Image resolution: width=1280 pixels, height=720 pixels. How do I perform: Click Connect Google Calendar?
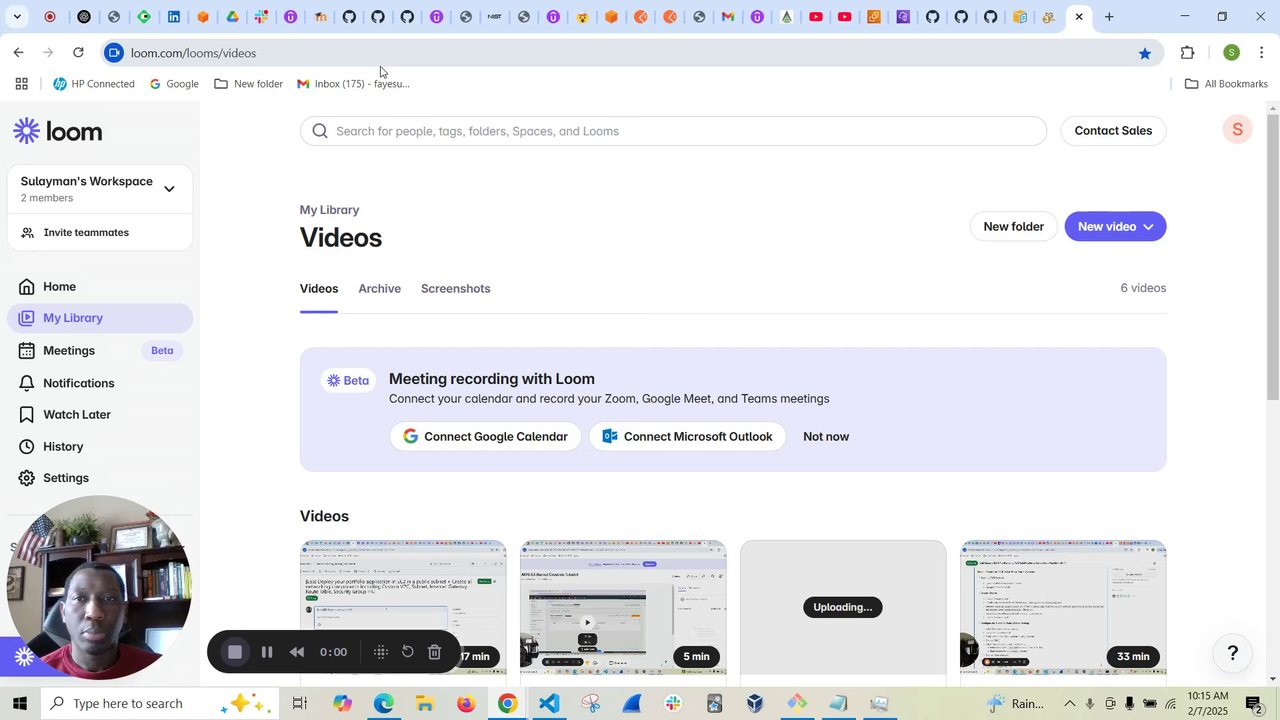pos(485,437)
